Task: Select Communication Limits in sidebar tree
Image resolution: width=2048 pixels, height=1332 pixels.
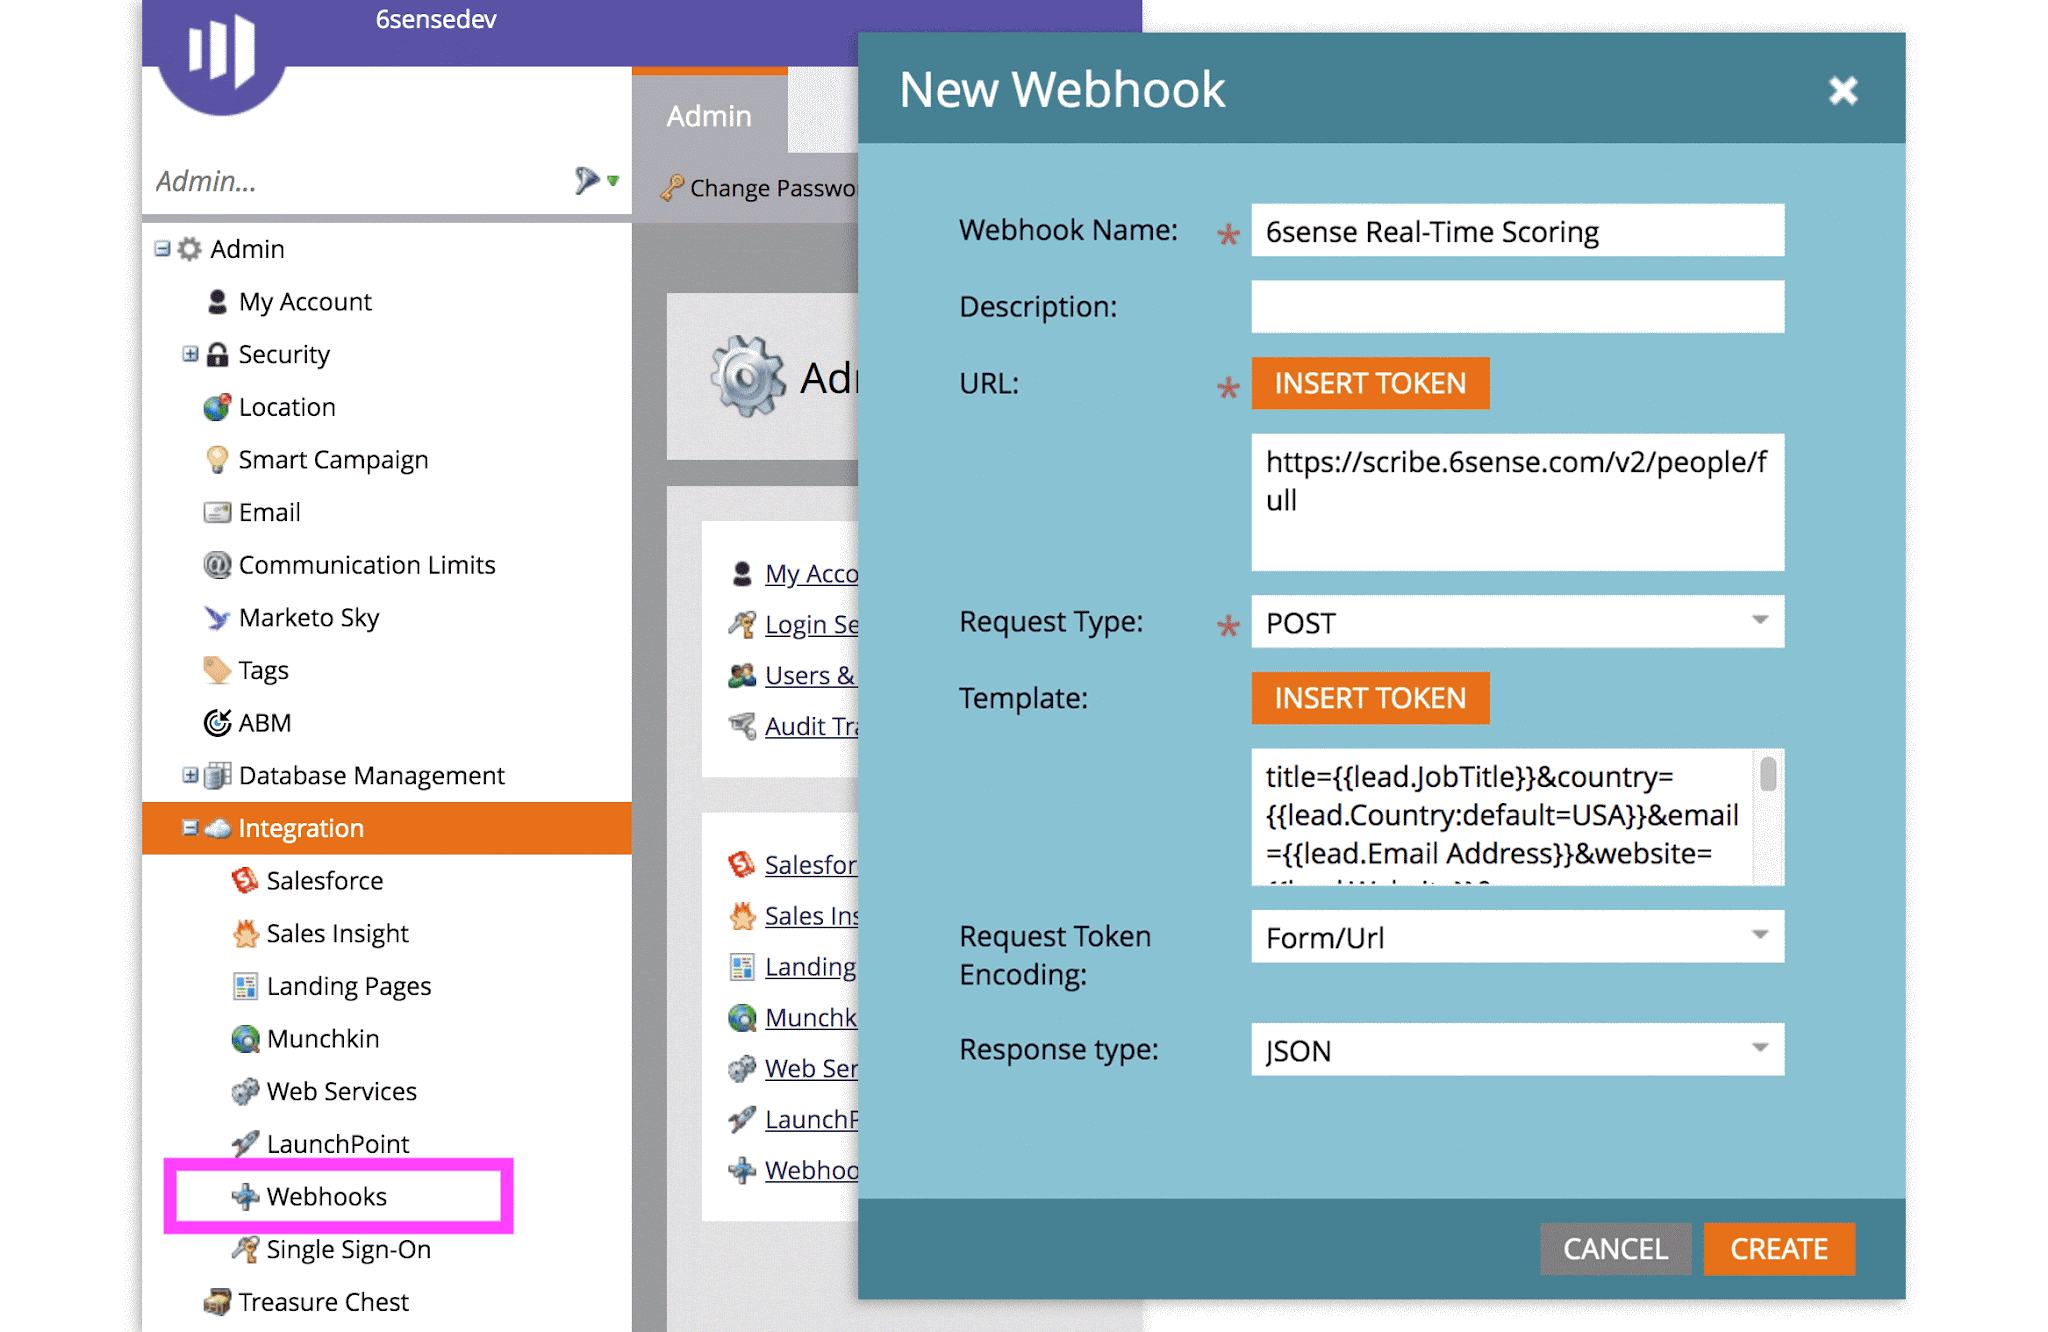Action: [x=367, y=565]
